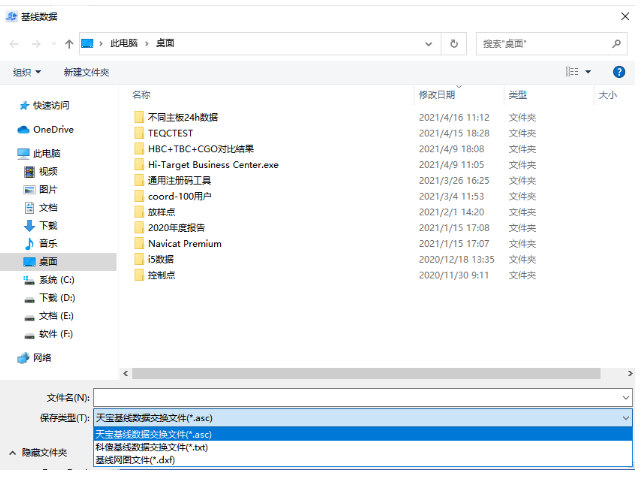This screenshot has height=481, width=641.
Task: Sort by the 类型 column header
Action: tap(518, 95)
